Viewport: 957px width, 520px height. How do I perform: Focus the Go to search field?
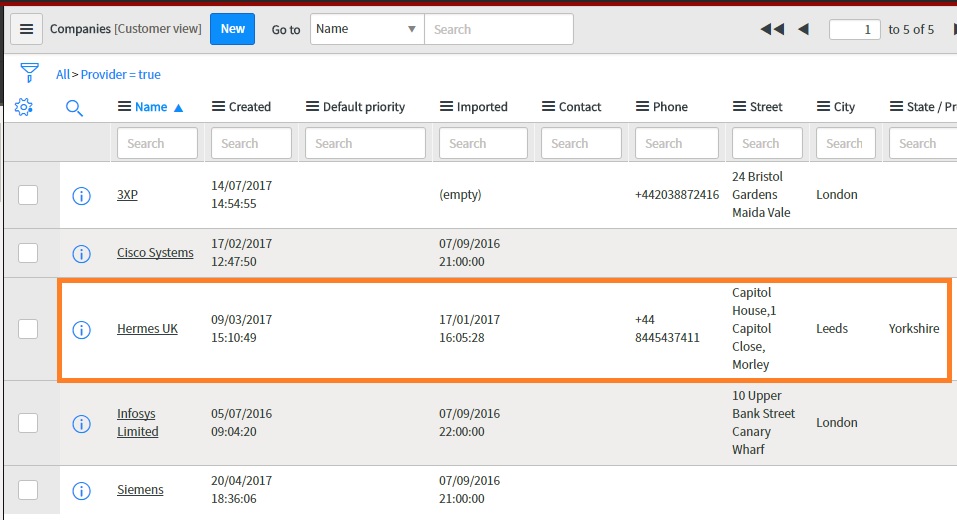tap(499, 29)
